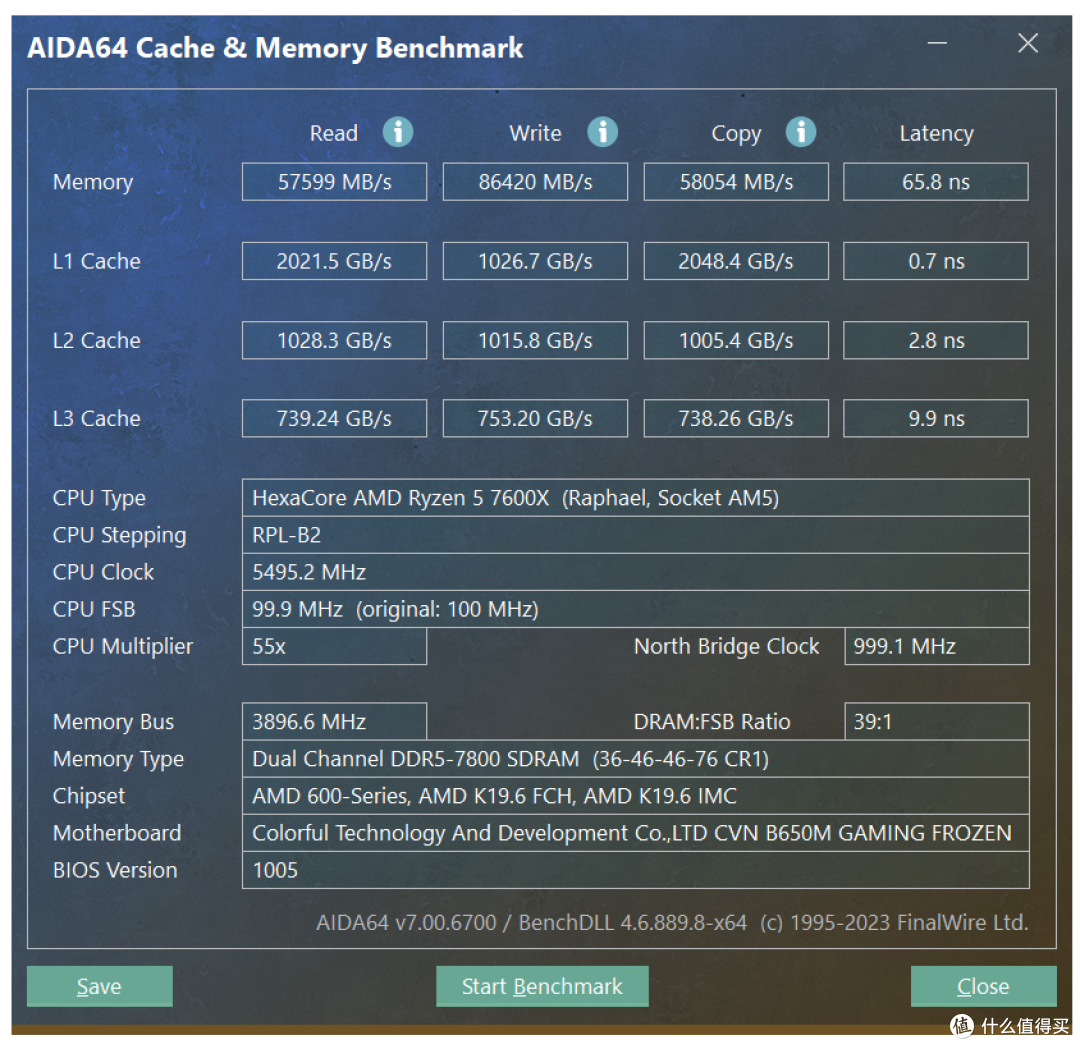The height and width of the screenshot is (1049, 1080).
Task: Click the Read column header
Action: (x=334, y=133)
